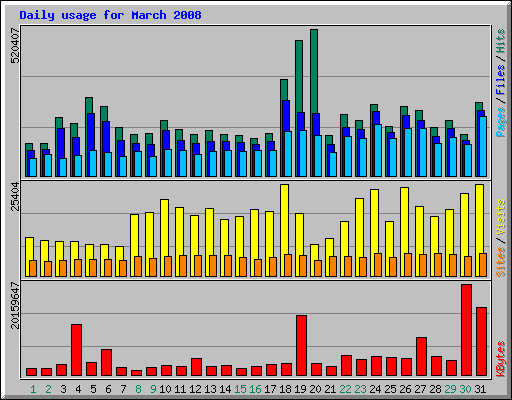Click the dark blue files bar for day 5

tap(91, 132)
